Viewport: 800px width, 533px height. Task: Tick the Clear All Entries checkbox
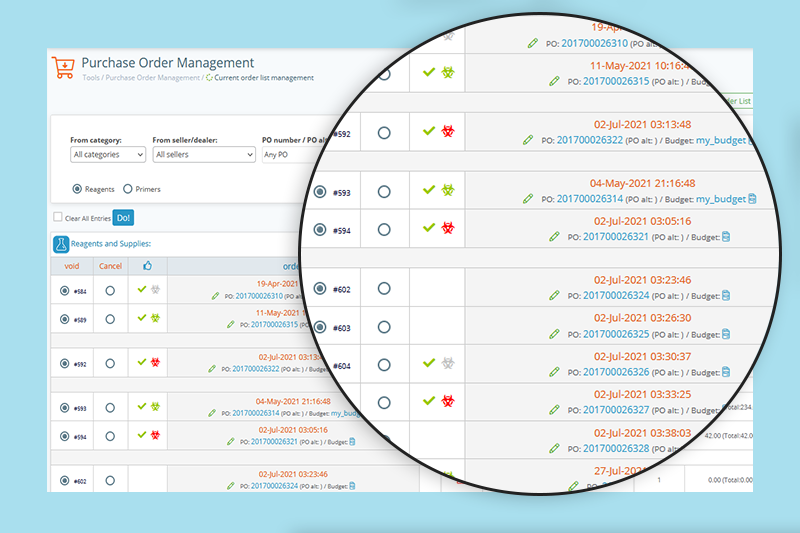pos(58,217)
